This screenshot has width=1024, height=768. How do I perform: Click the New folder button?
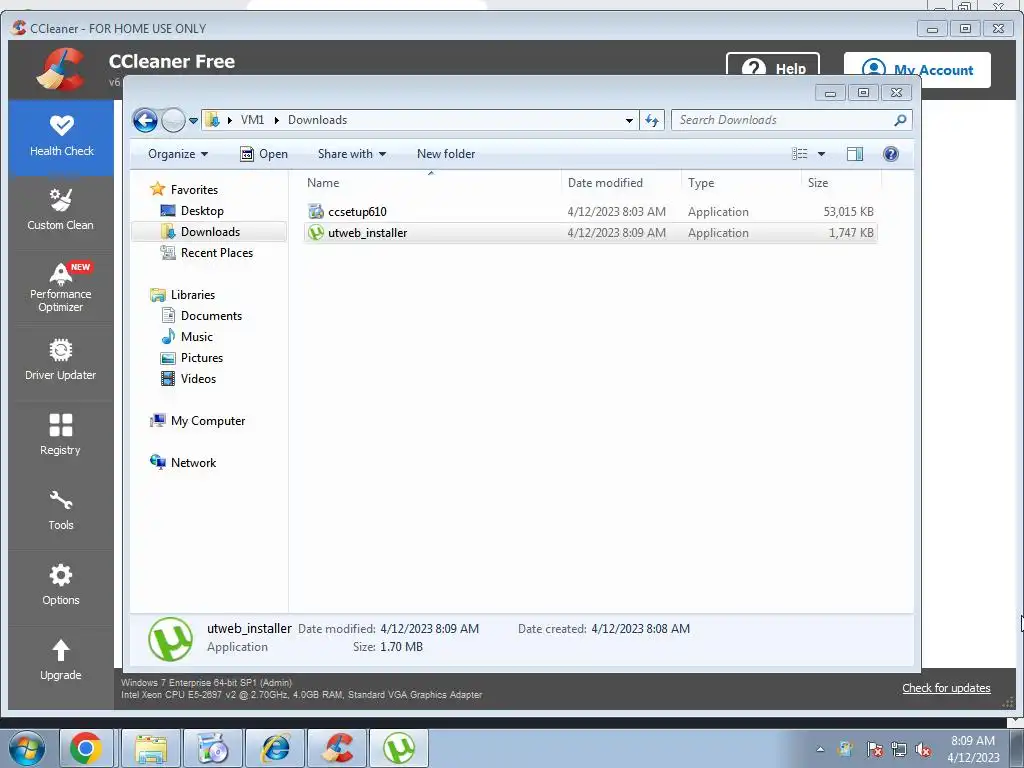tap(446, 154)
